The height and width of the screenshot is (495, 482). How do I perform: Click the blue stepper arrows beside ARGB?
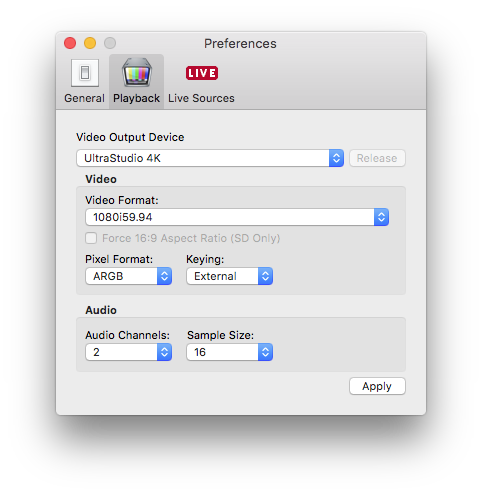pyautogui.click(x=164, y=276)
